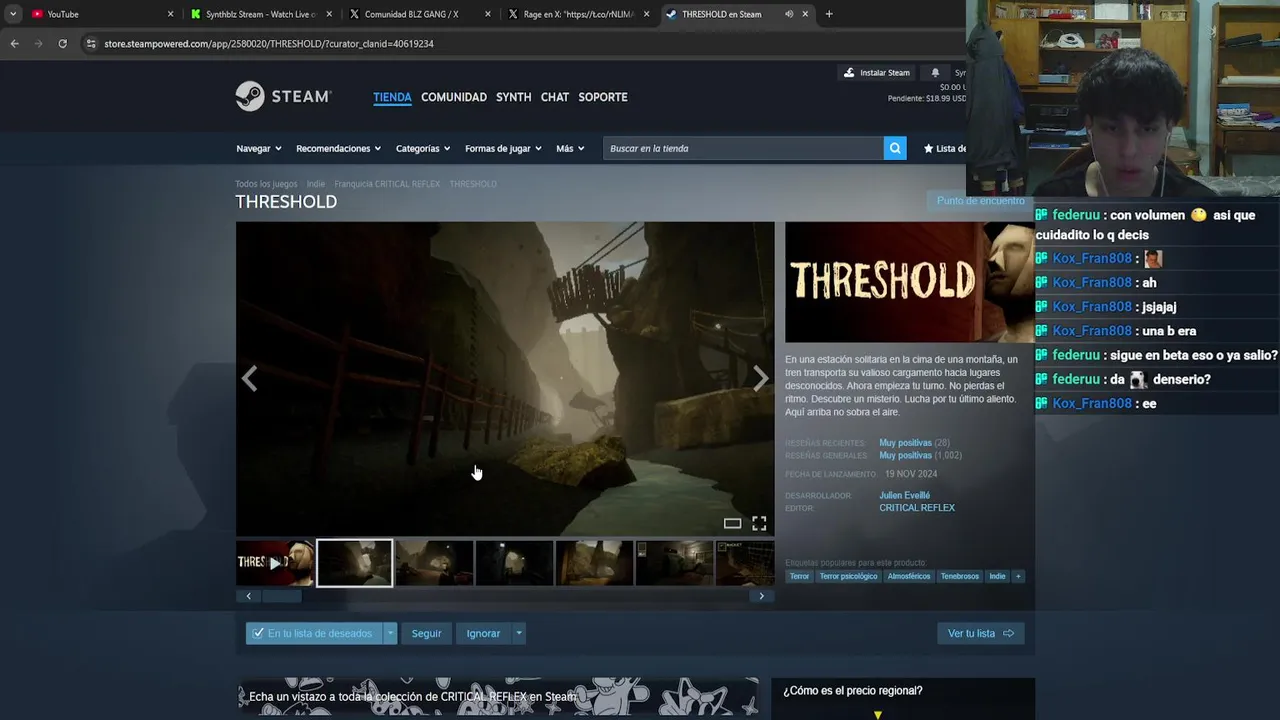Screen dimensions: 1280x720
Task: Open the Formas de jugar dropdown
Action: (503, 148)
